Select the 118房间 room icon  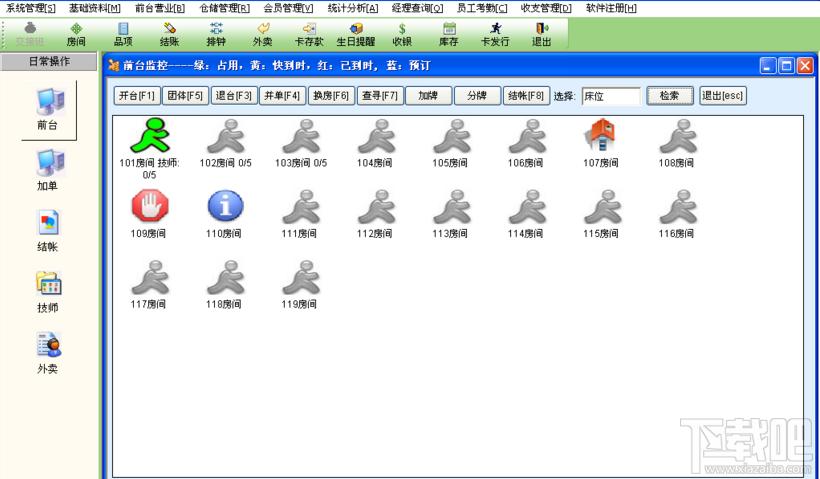pyautogui.click(x=225, y=277)
